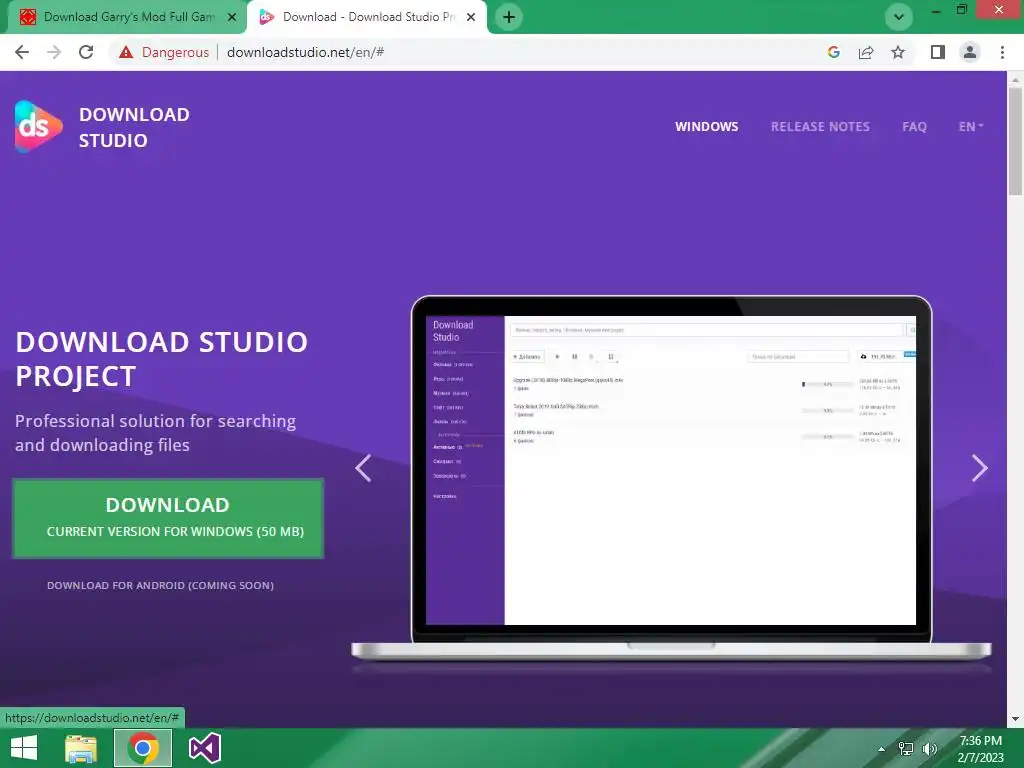Click the taskbar clock and date
The height and width of the screenshot is (768, 1024).
point(980,749)
